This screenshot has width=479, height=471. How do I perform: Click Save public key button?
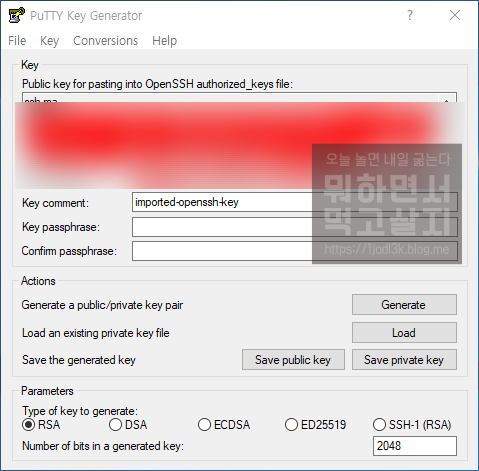[293, 360]
